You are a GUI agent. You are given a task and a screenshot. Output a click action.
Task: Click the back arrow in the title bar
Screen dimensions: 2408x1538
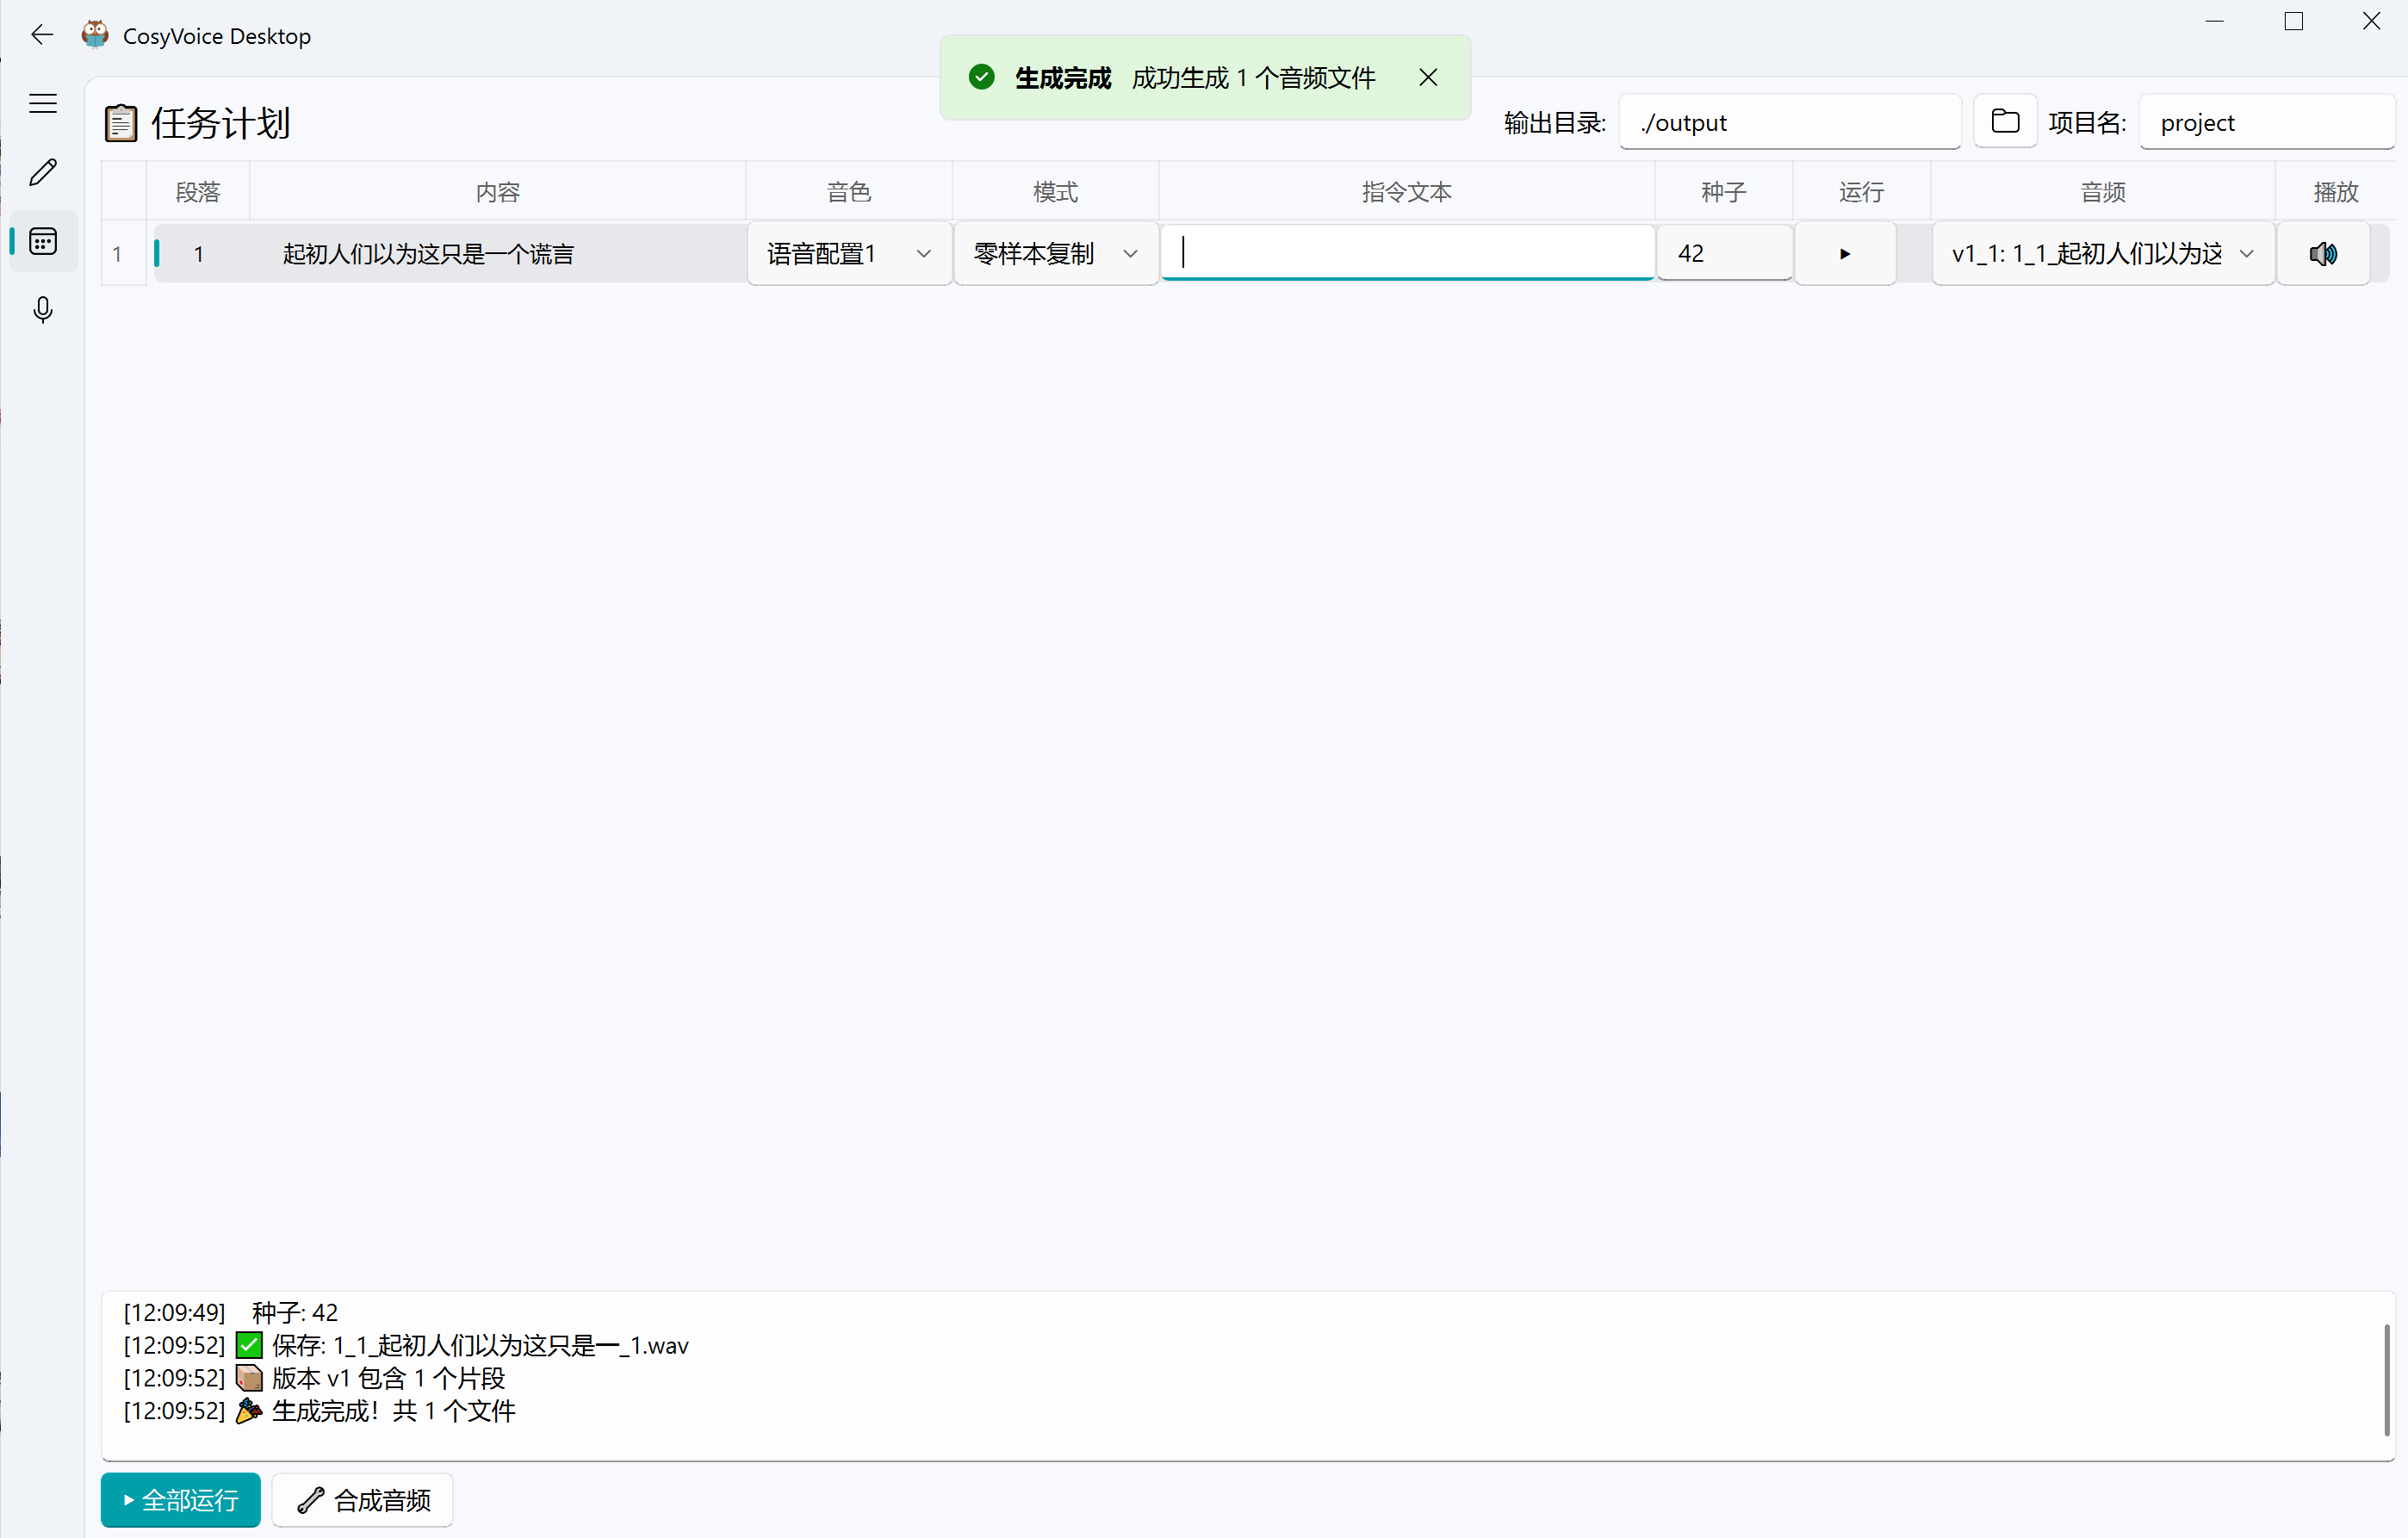41,34
